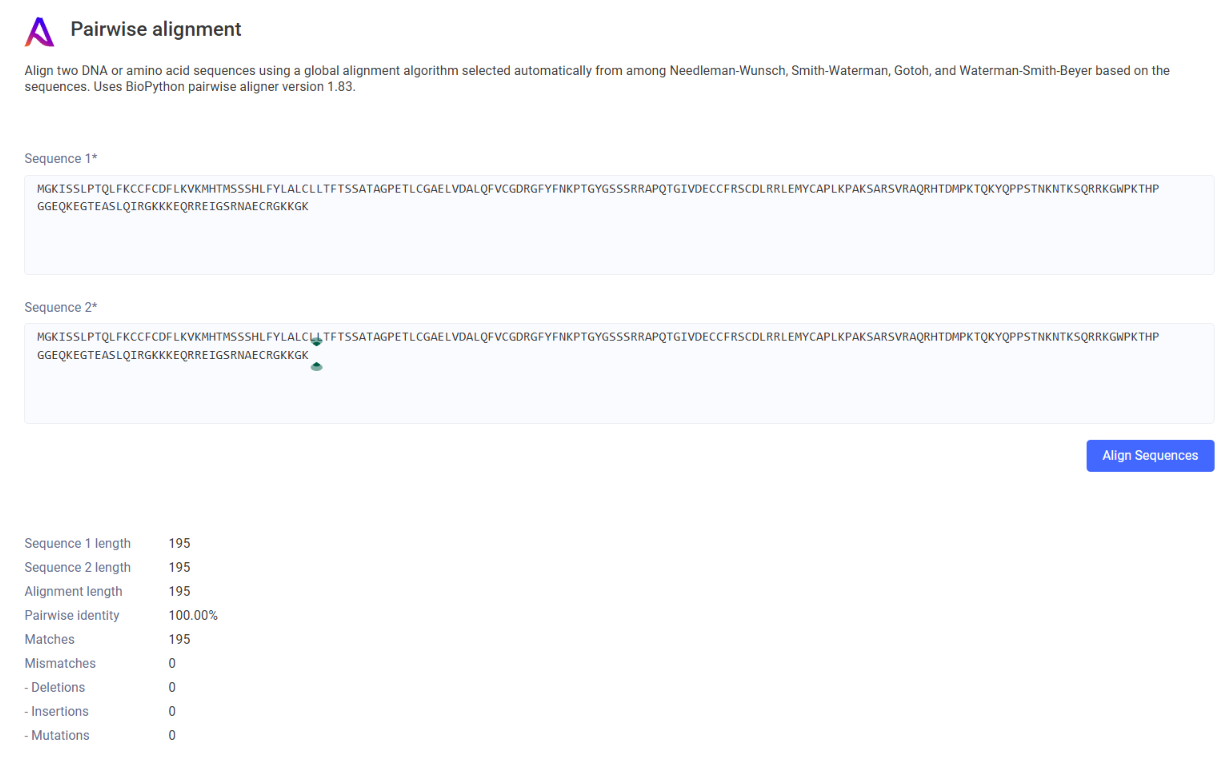Select the 0 value next to Deletions
The height and width of the screenshot is (762, 1224).
(x=172, y=687)
